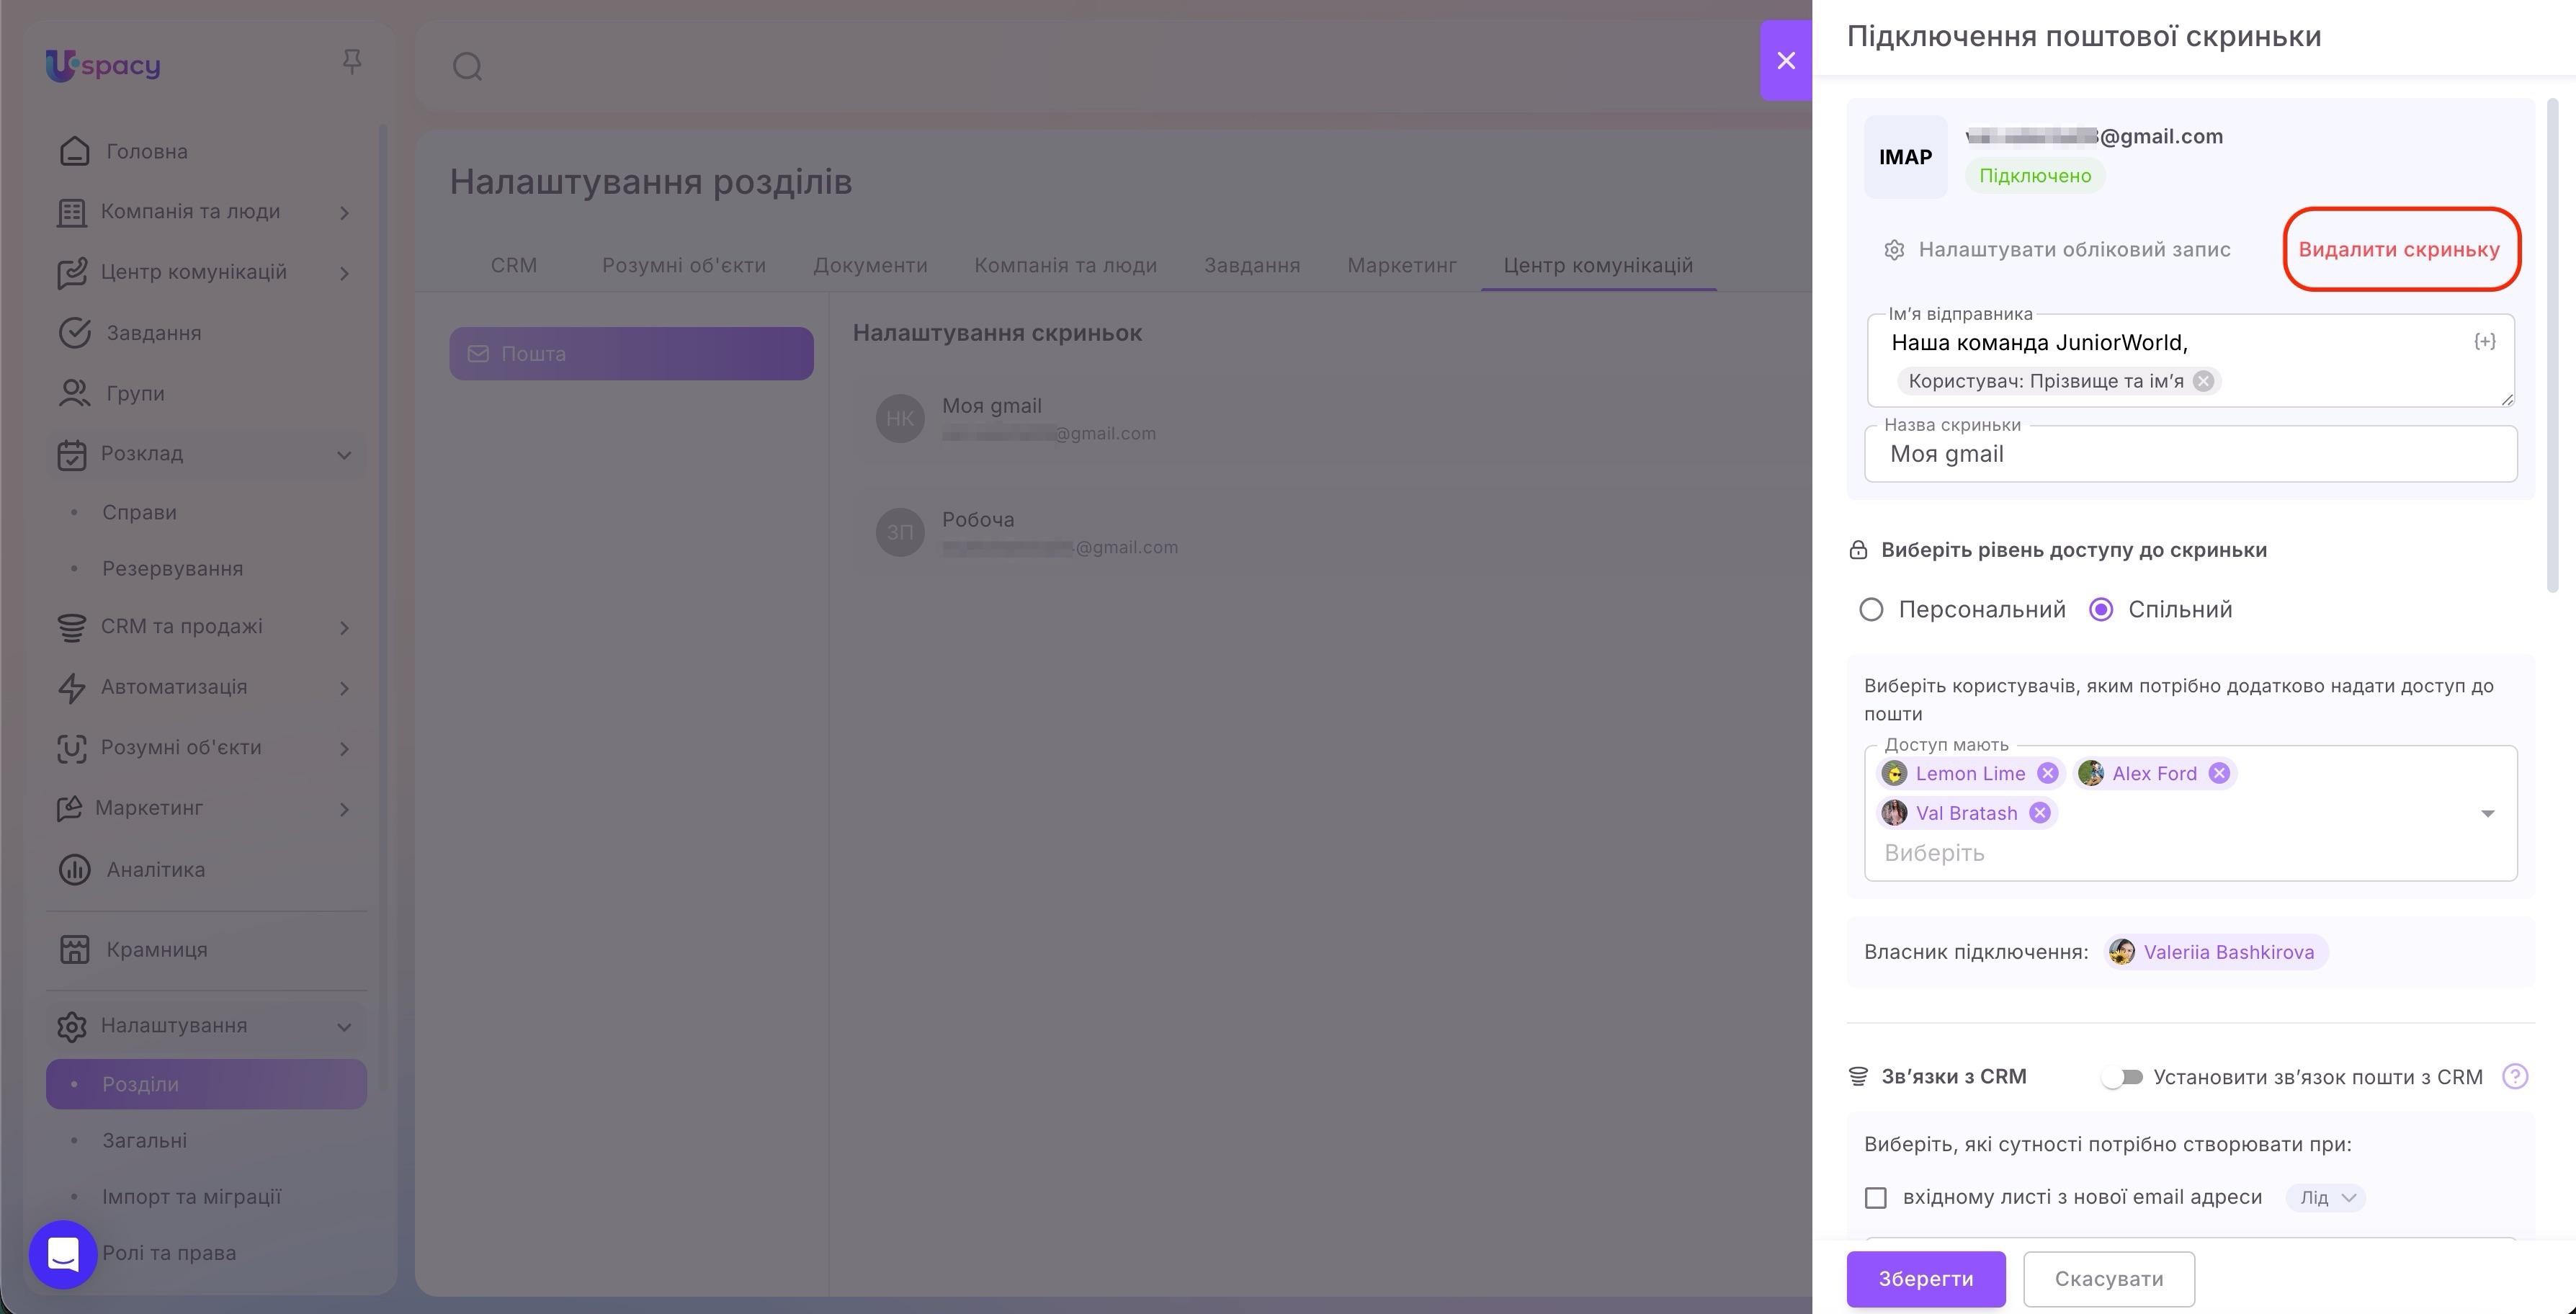Select the Персональний access radio button

tap(1870, 609)
